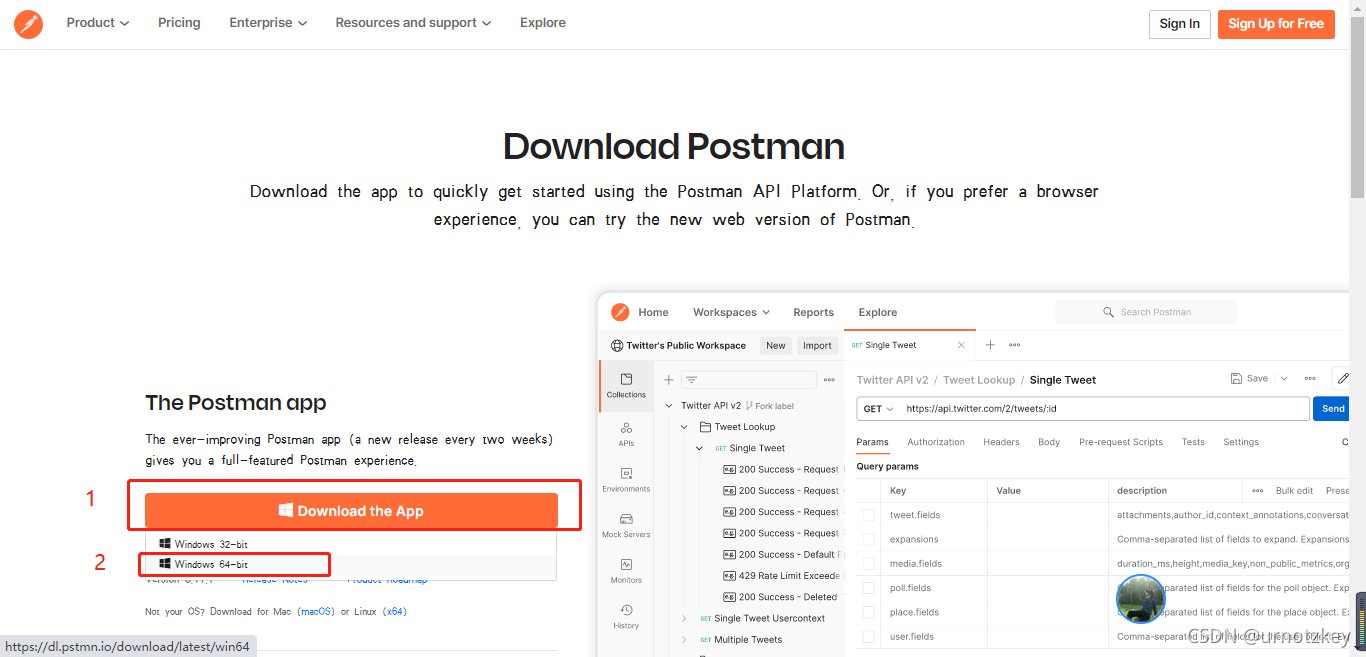Switch to the Body tab
The height and width of the screenshot is (657, 1366).
point(1049,442)
